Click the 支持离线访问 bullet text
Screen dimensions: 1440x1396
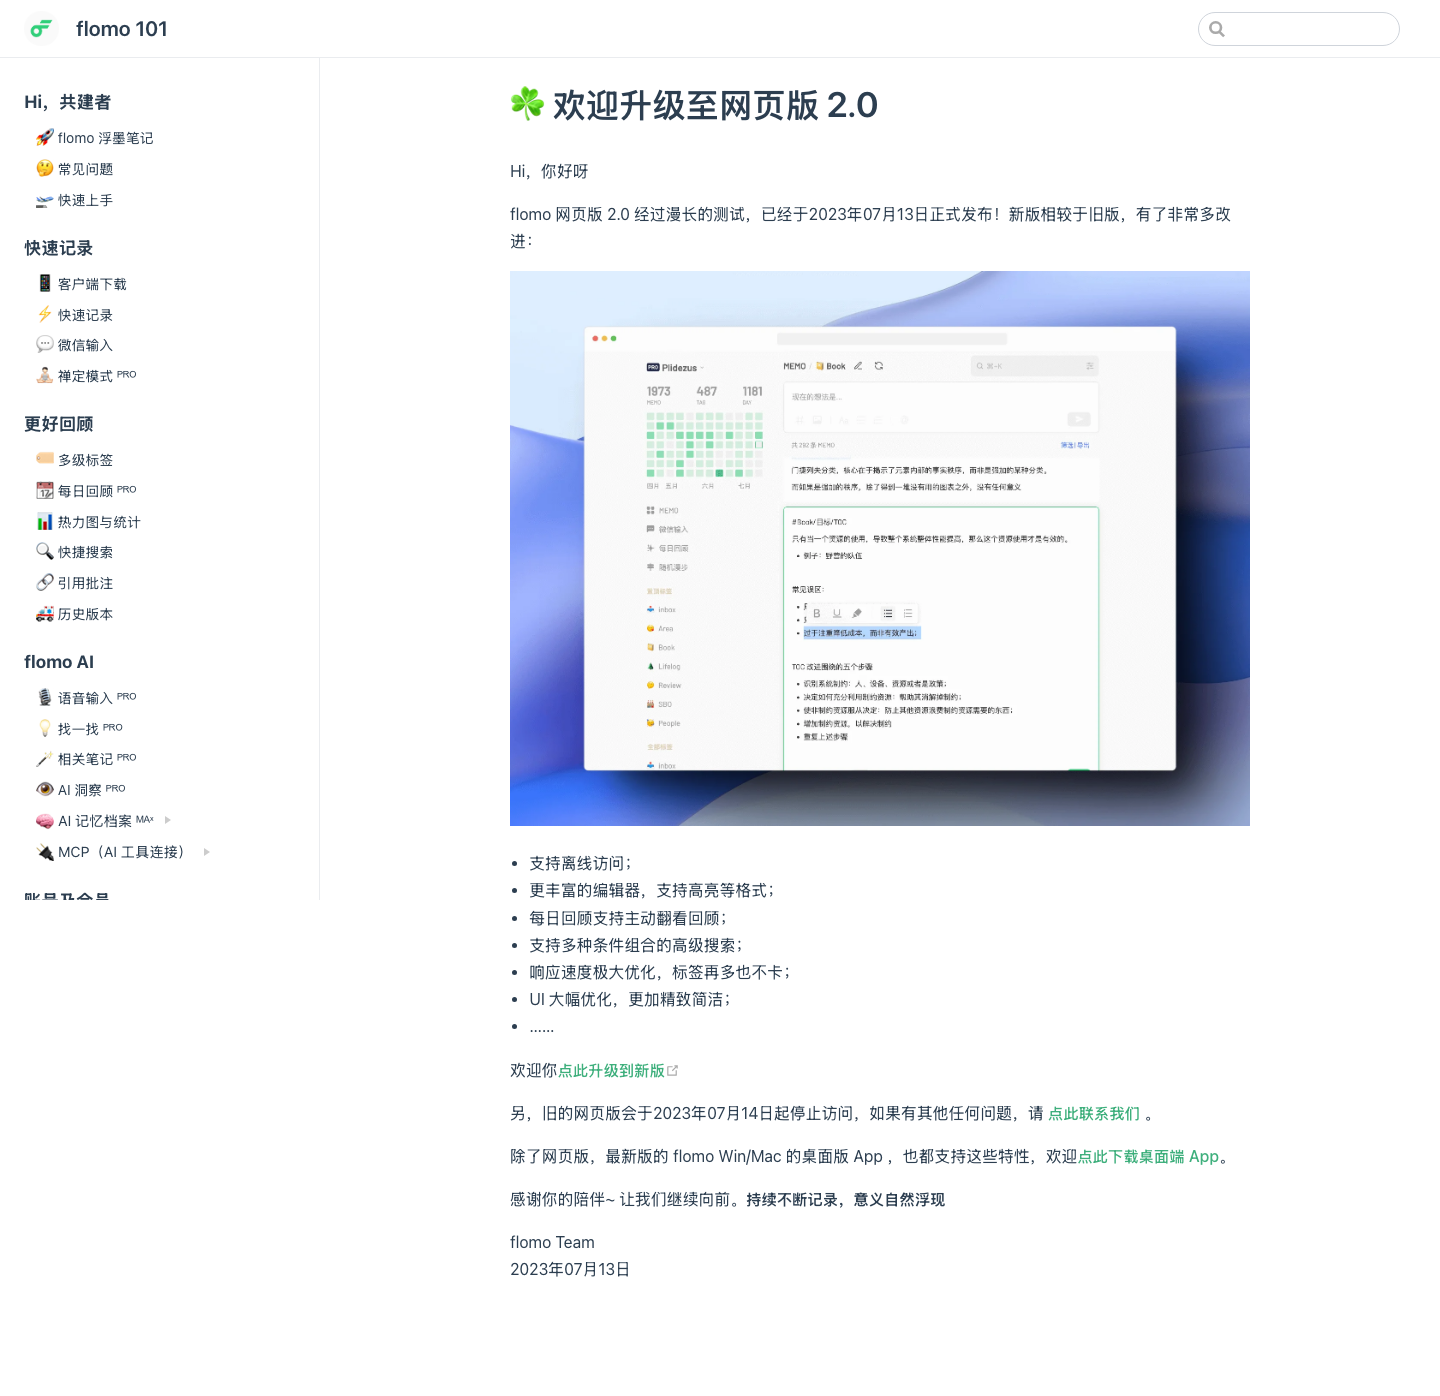coord(580,863)
